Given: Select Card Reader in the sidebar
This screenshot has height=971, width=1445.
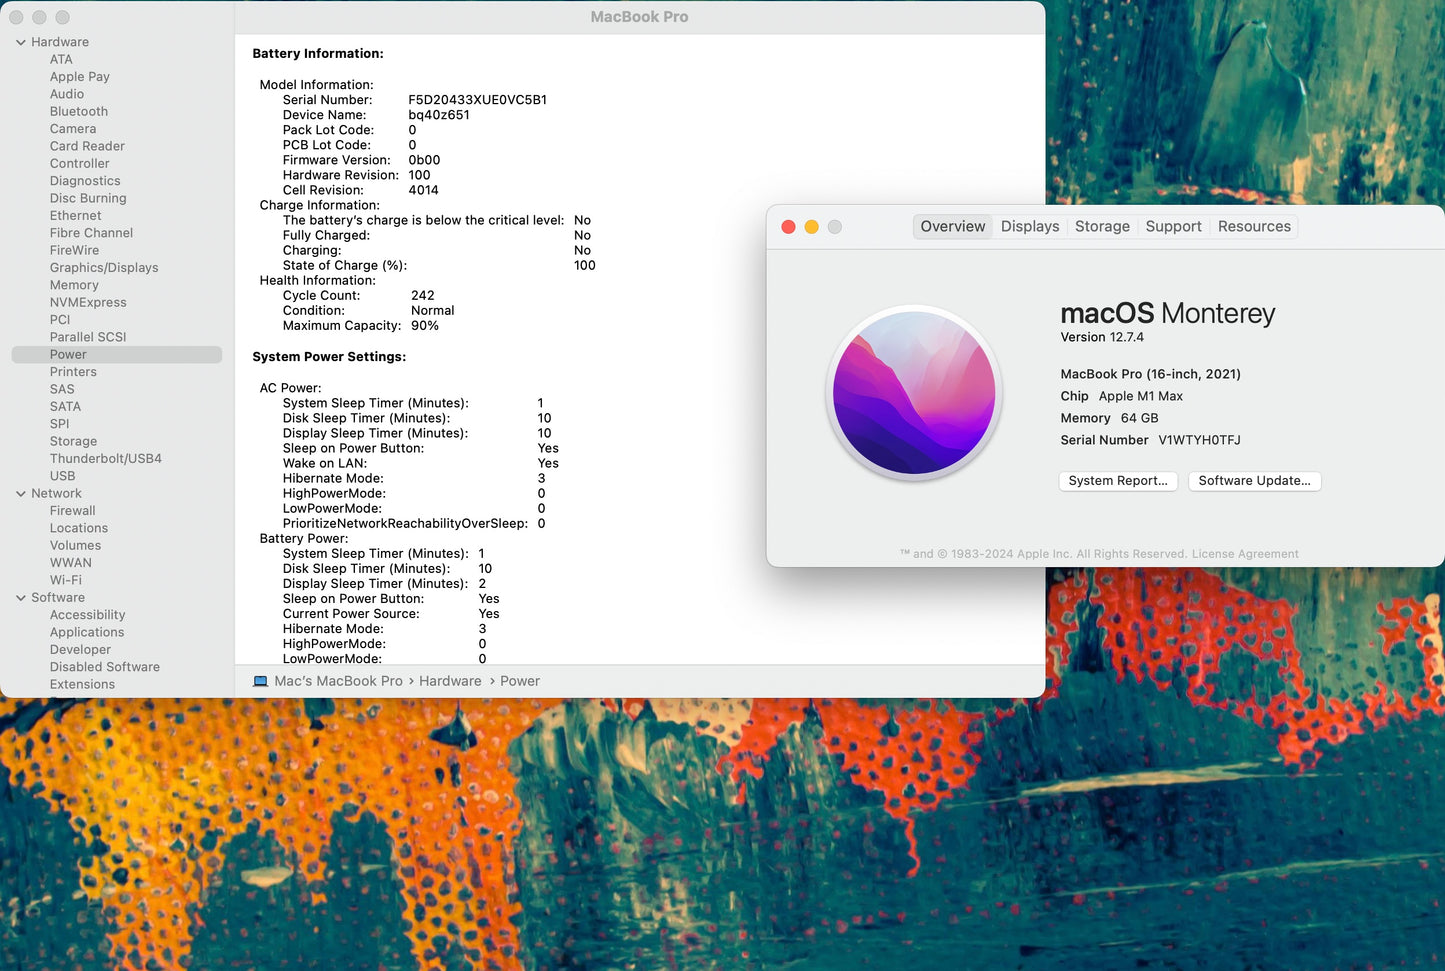Looking at the screenshot, I should click(x=87, y=146).
